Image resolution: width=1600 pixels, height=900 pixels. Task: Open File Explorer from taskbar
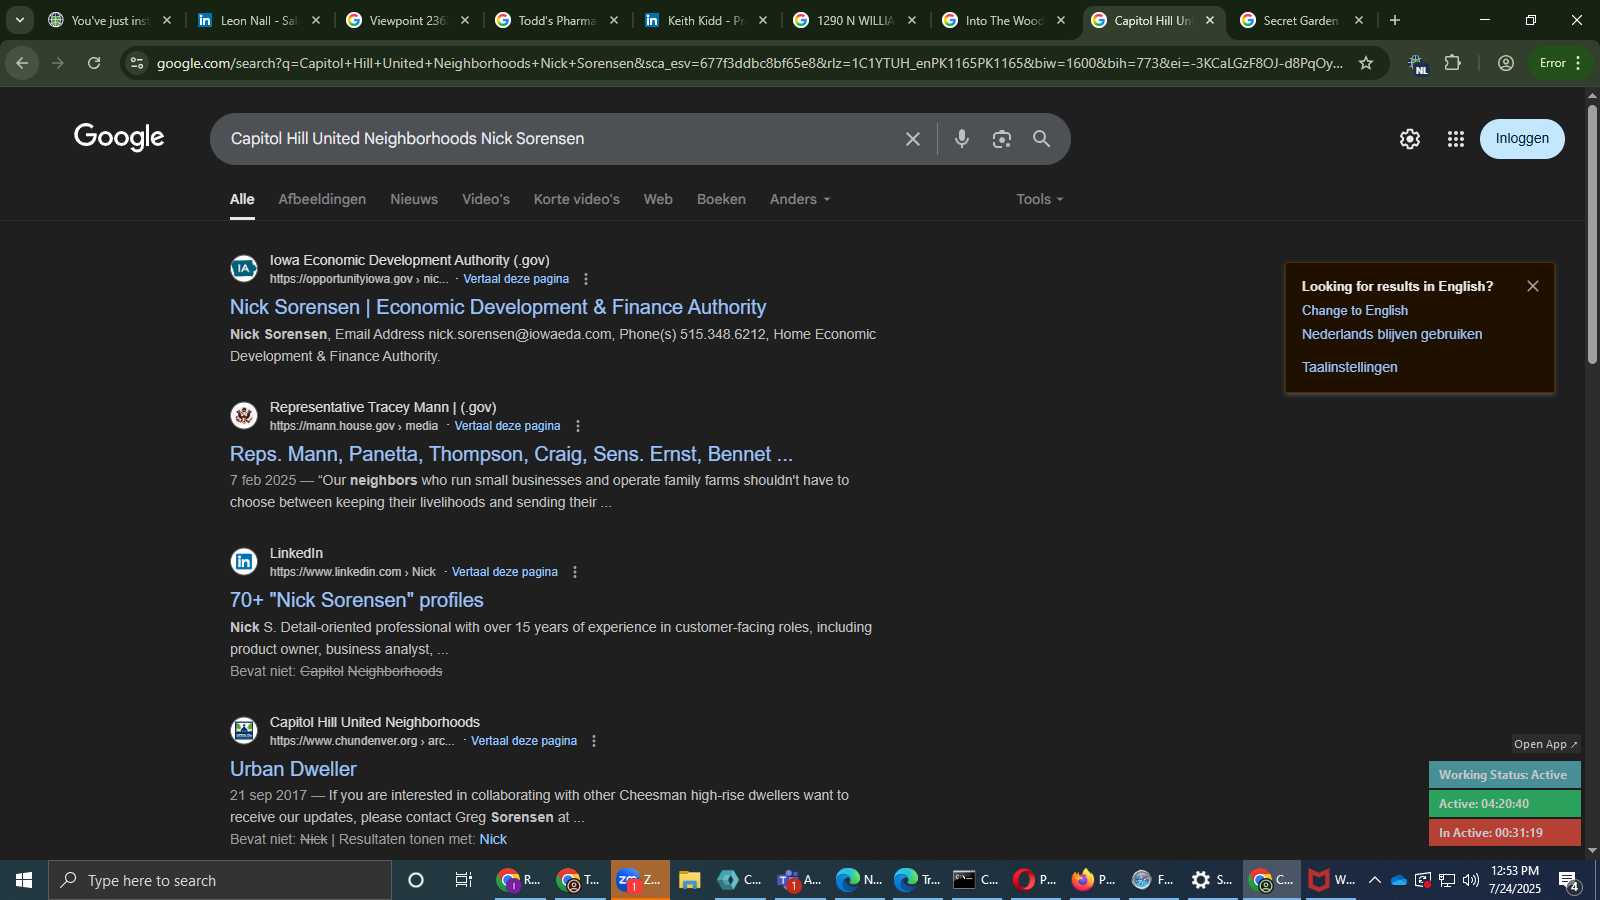pos(689,880)
